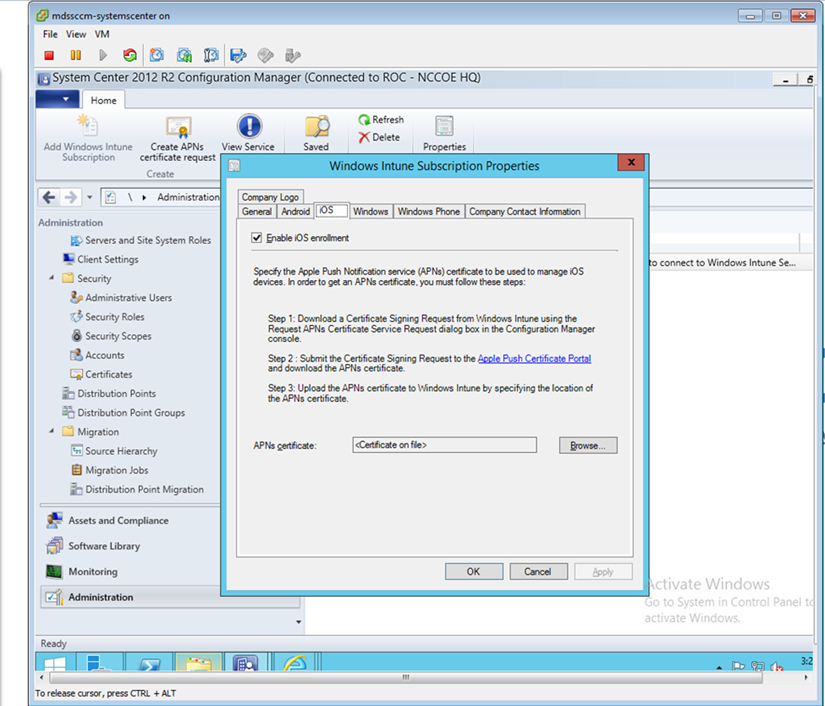
Task: Click the red-green Reset VM icon
Action: click(129, 55)
